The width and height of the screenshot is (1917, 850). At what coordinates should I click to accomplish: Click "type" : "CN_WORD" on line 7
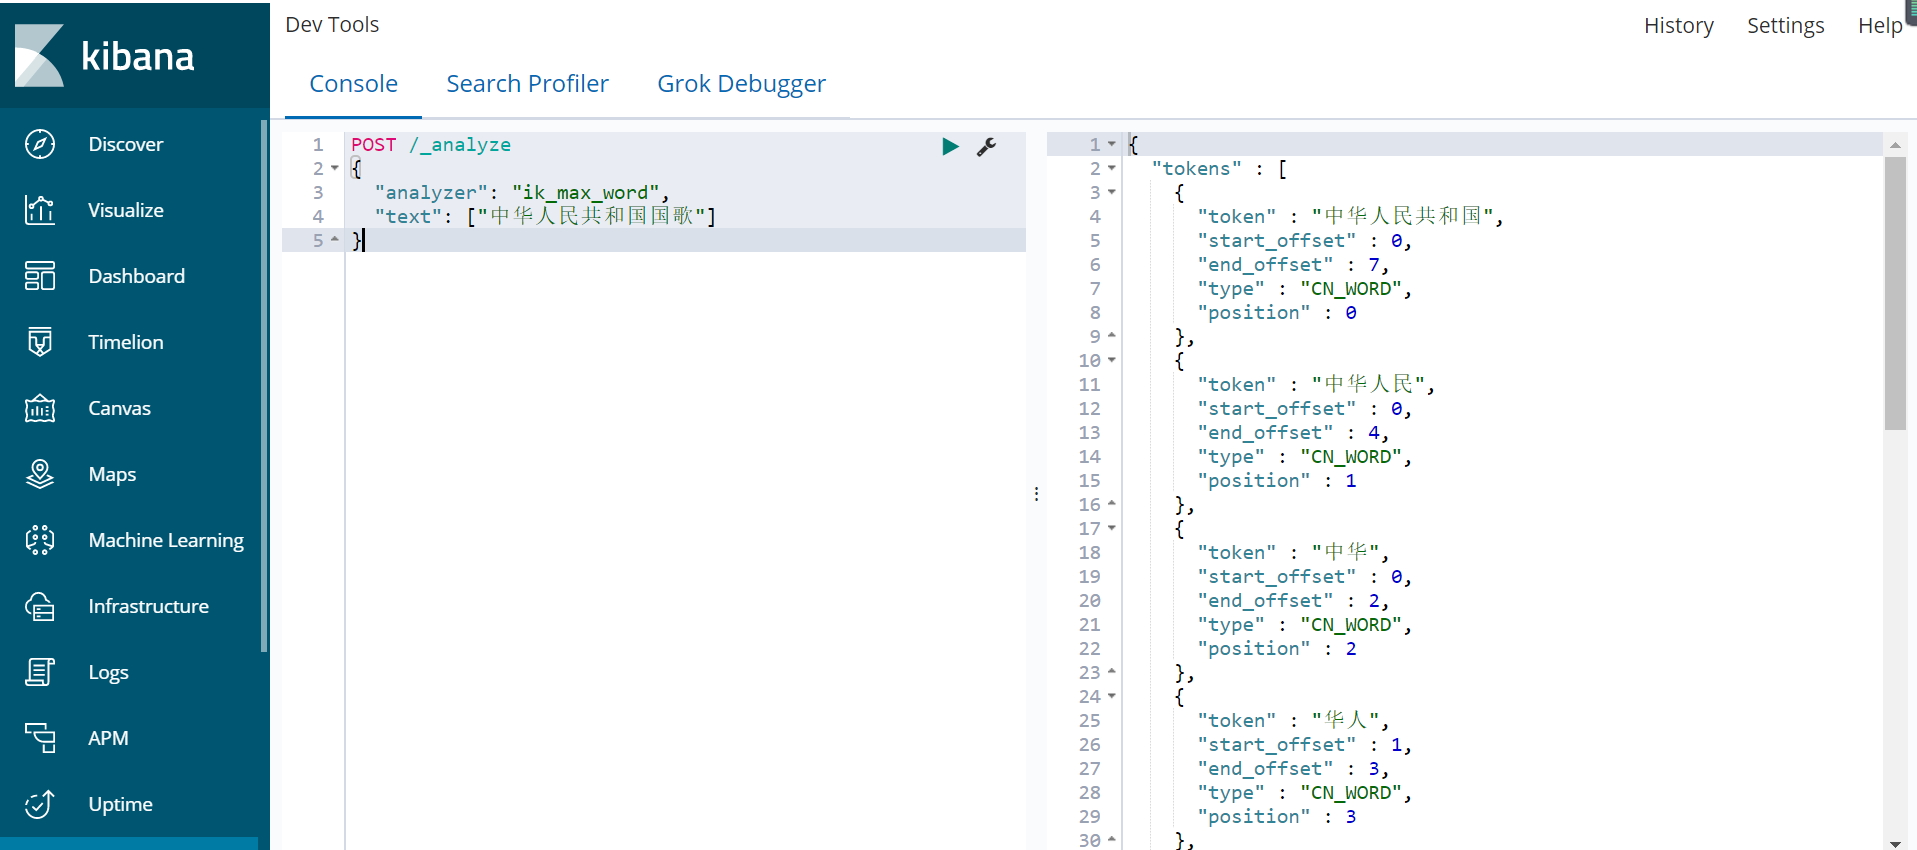(1305, 289)
